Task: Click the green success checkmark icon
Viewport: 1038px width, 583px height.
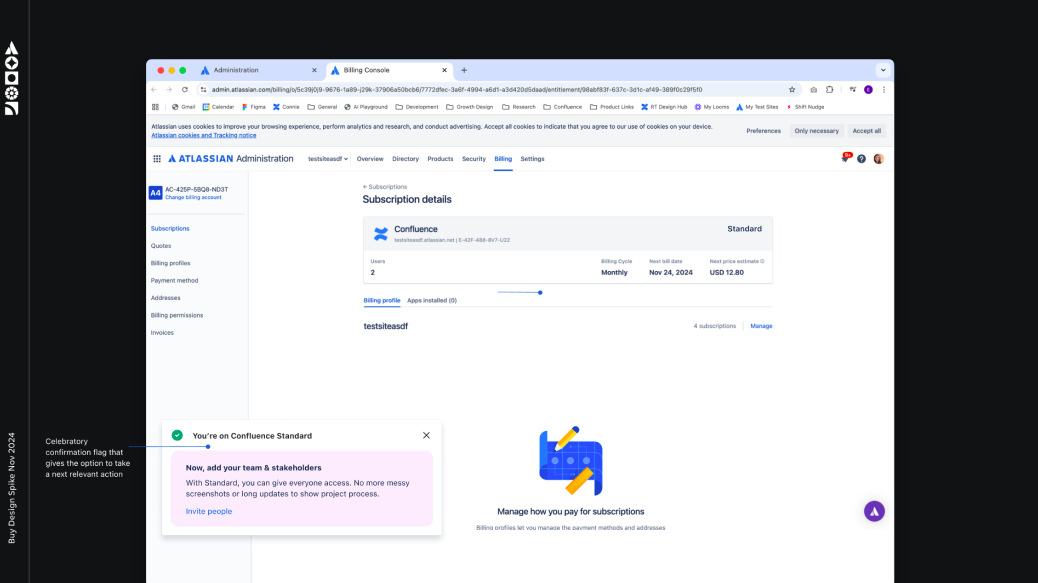Action: pyautogui.click(x=177, y=435)
